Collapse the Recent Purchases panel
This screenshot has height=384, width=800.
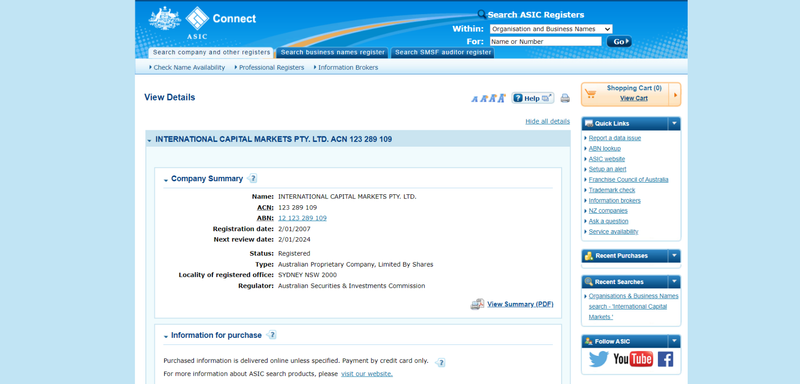point(674,255)
